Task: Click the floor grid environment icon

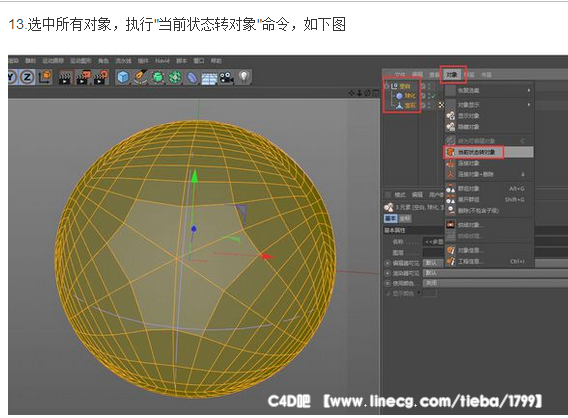Action: [x=209, y=78]
